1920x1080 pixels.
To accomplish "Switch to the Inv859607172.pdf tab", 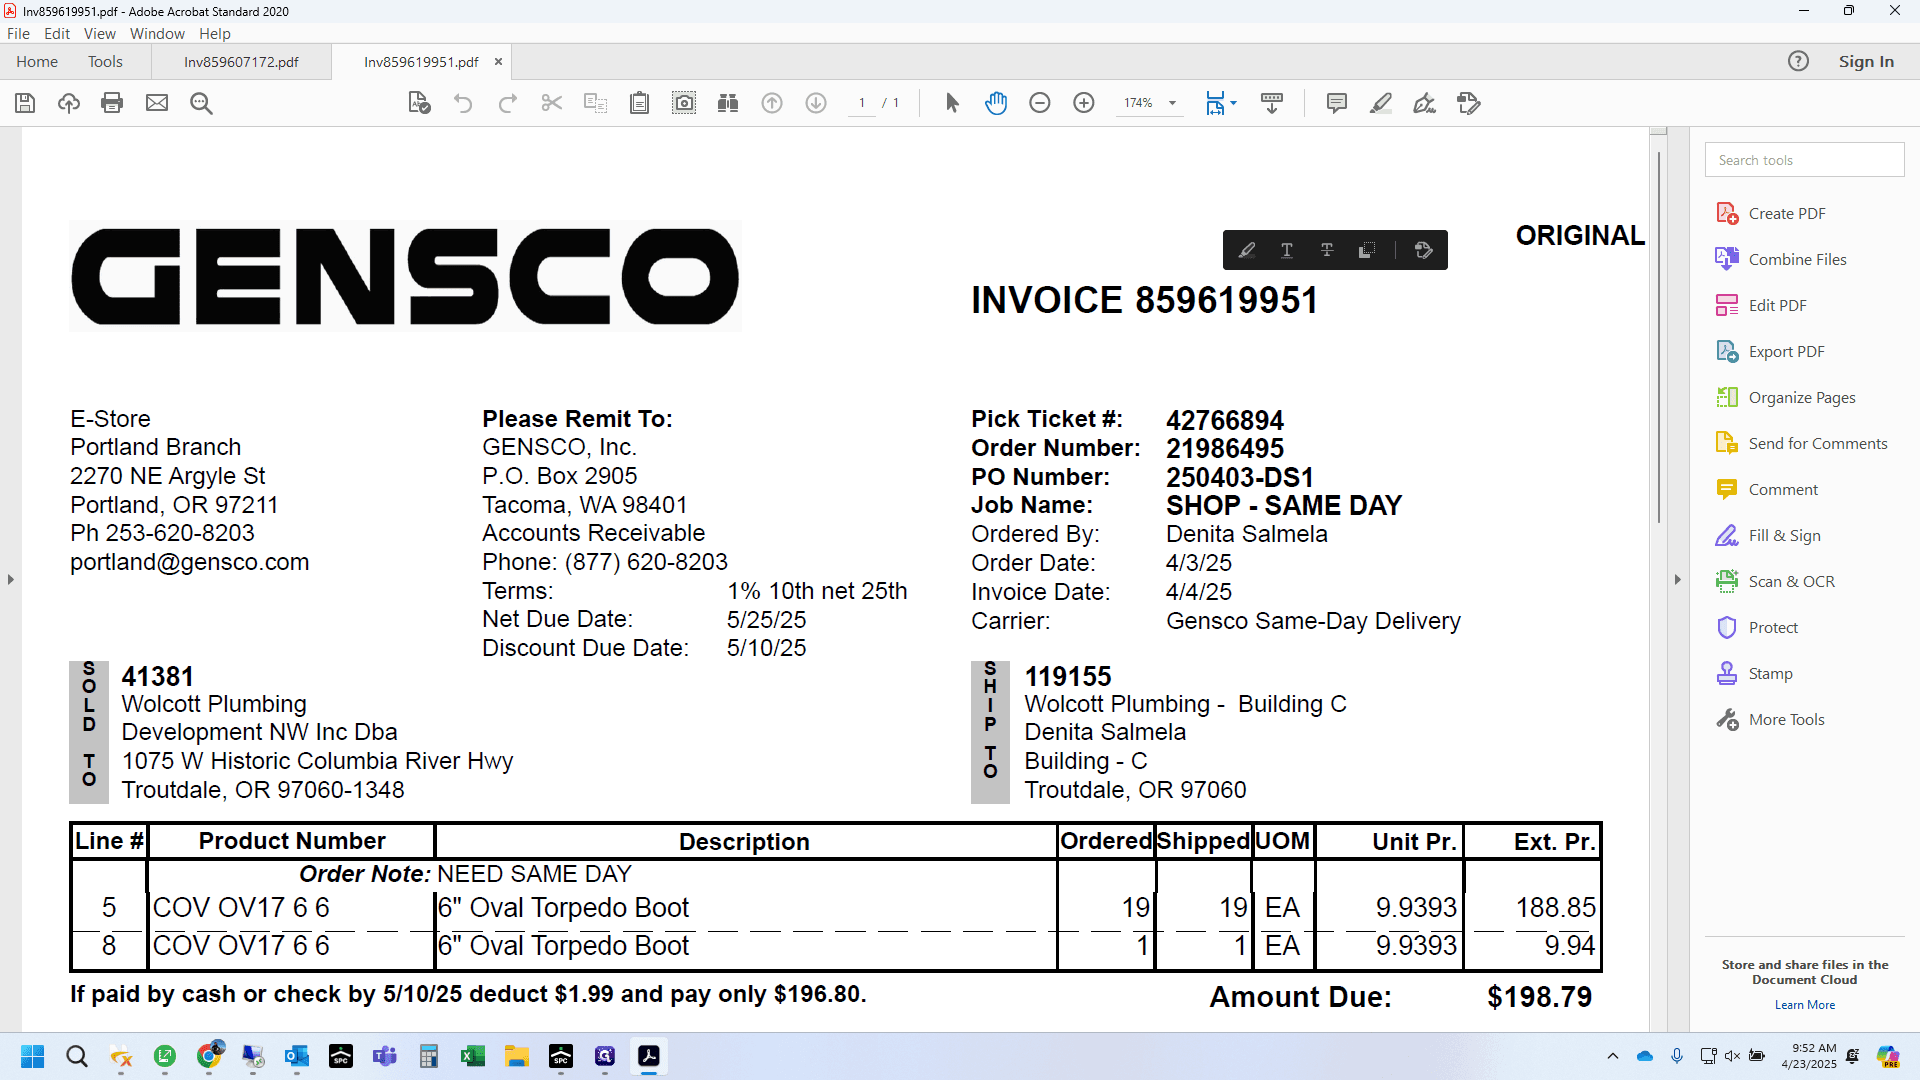I will pyautogui.click(x=241, y=62).
